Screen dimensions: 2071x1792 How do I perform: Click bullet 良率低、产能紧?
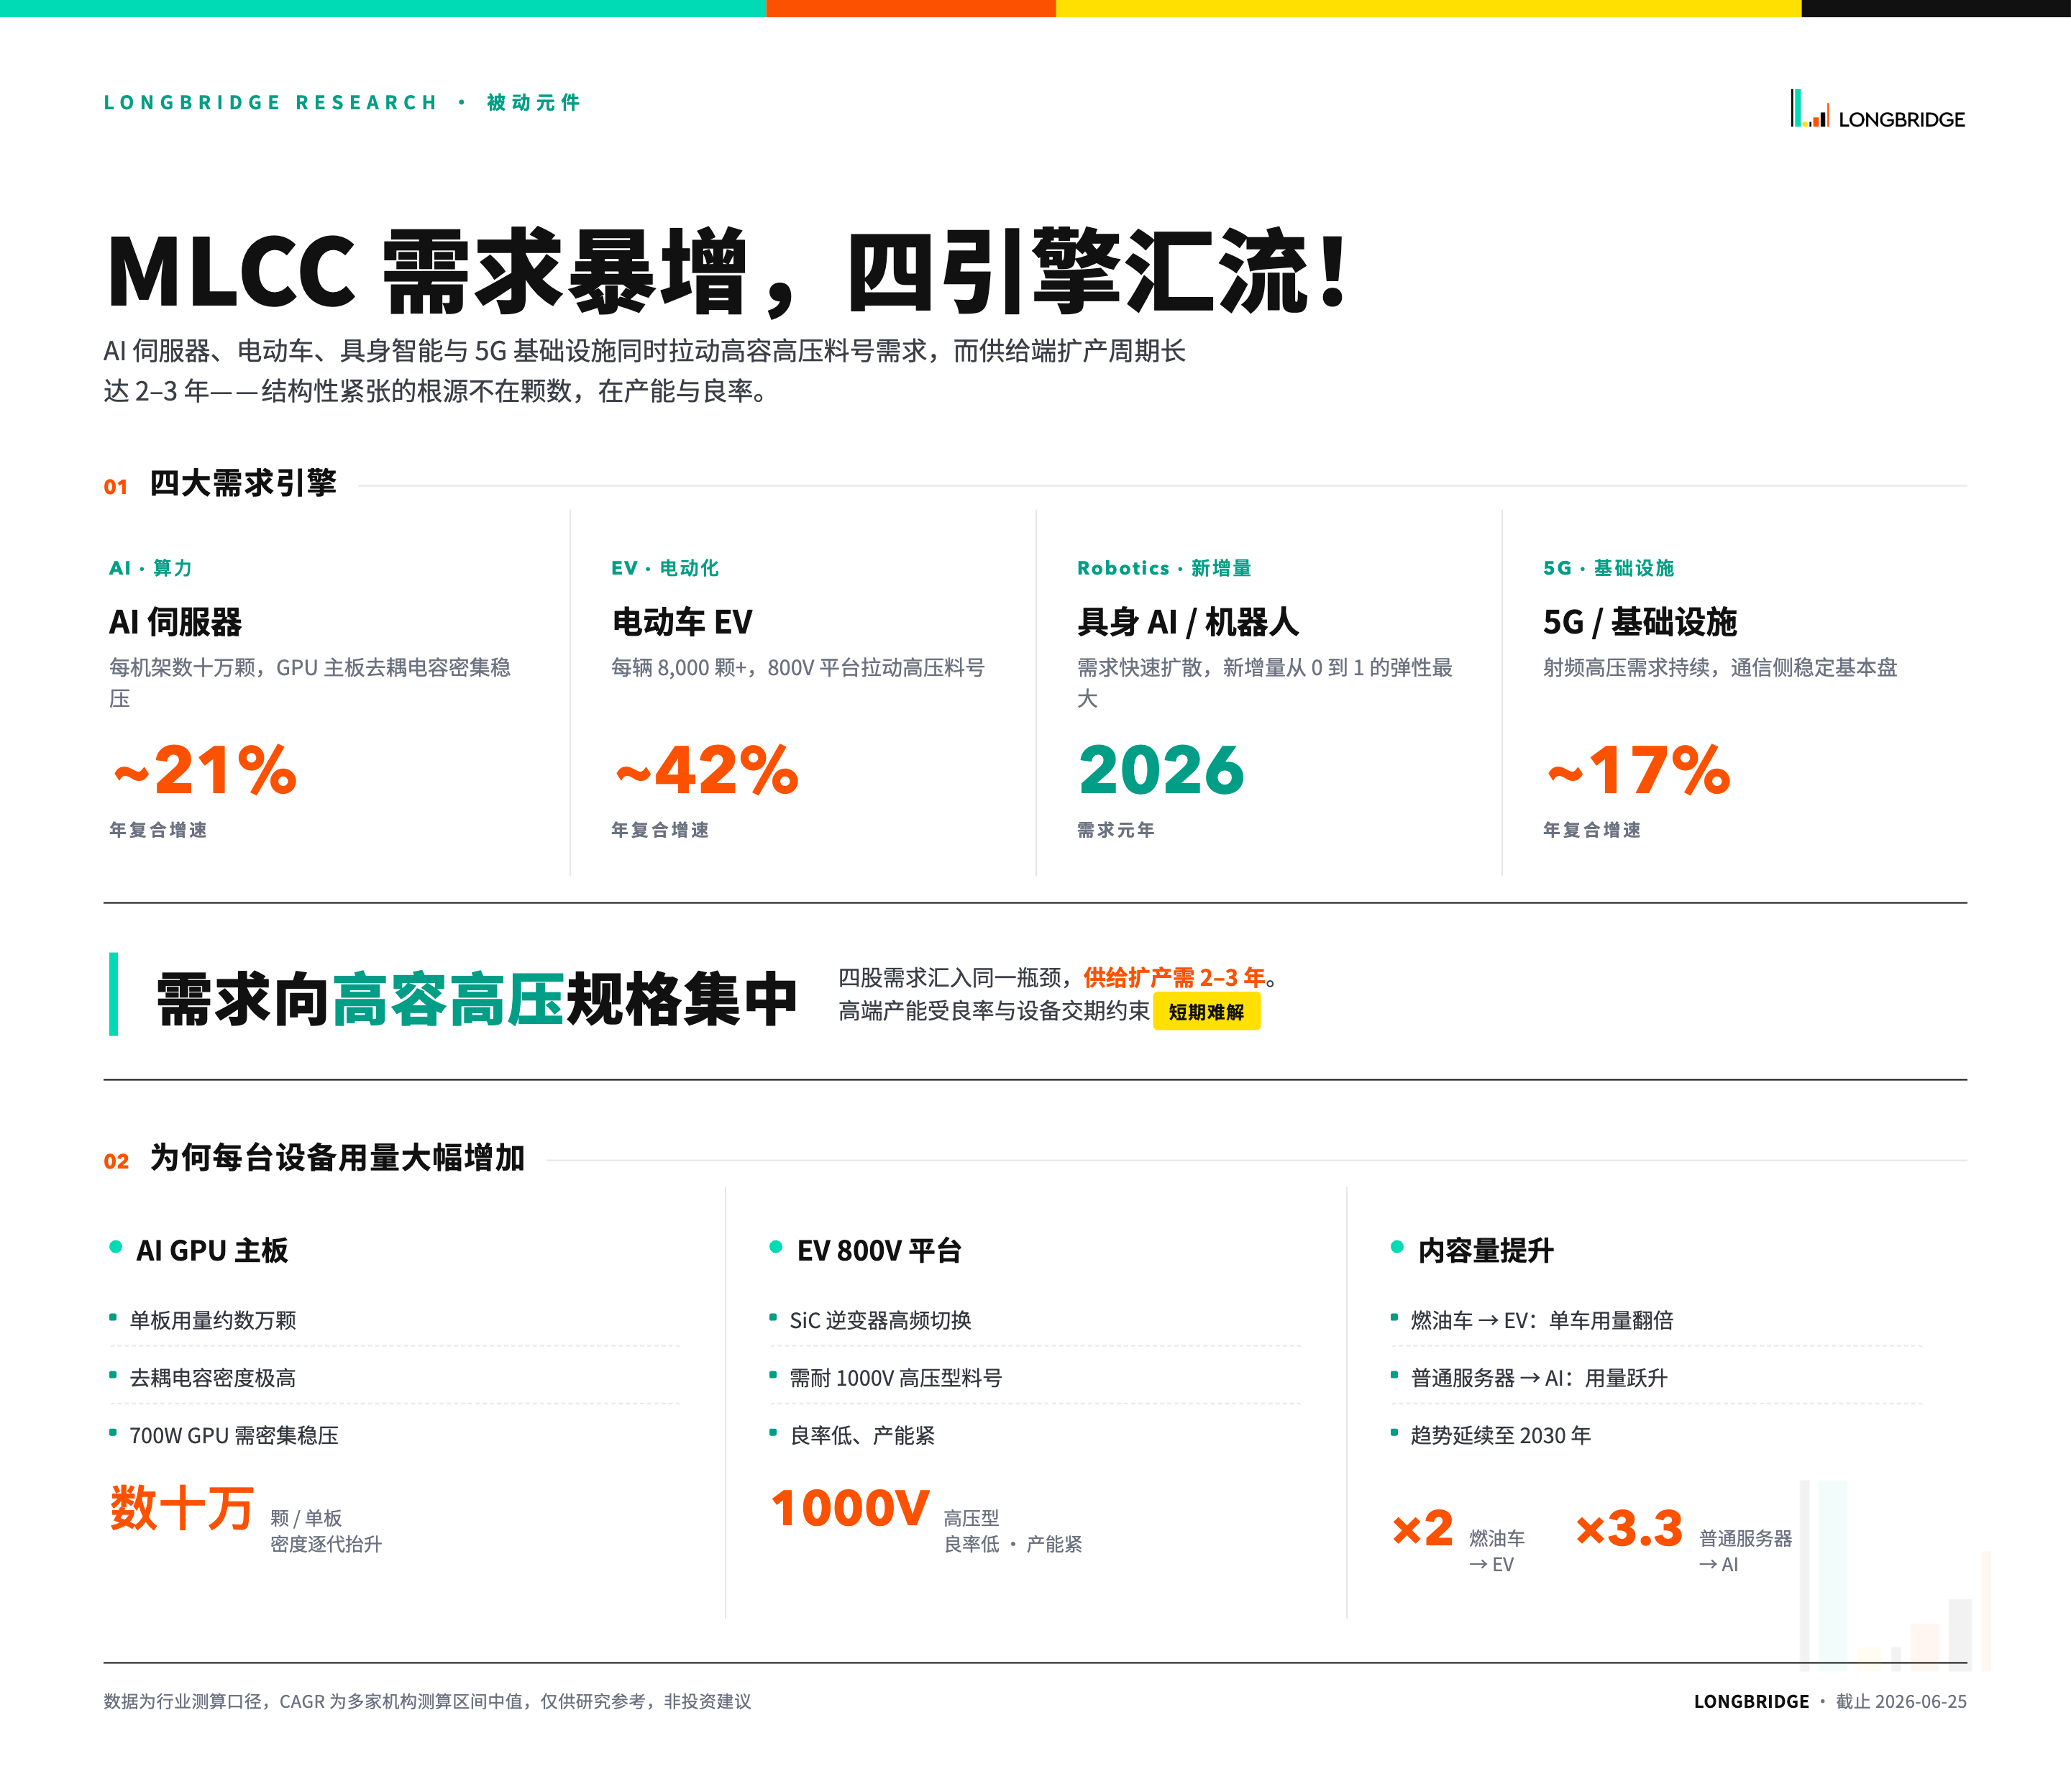click(x=862, y=1436)
